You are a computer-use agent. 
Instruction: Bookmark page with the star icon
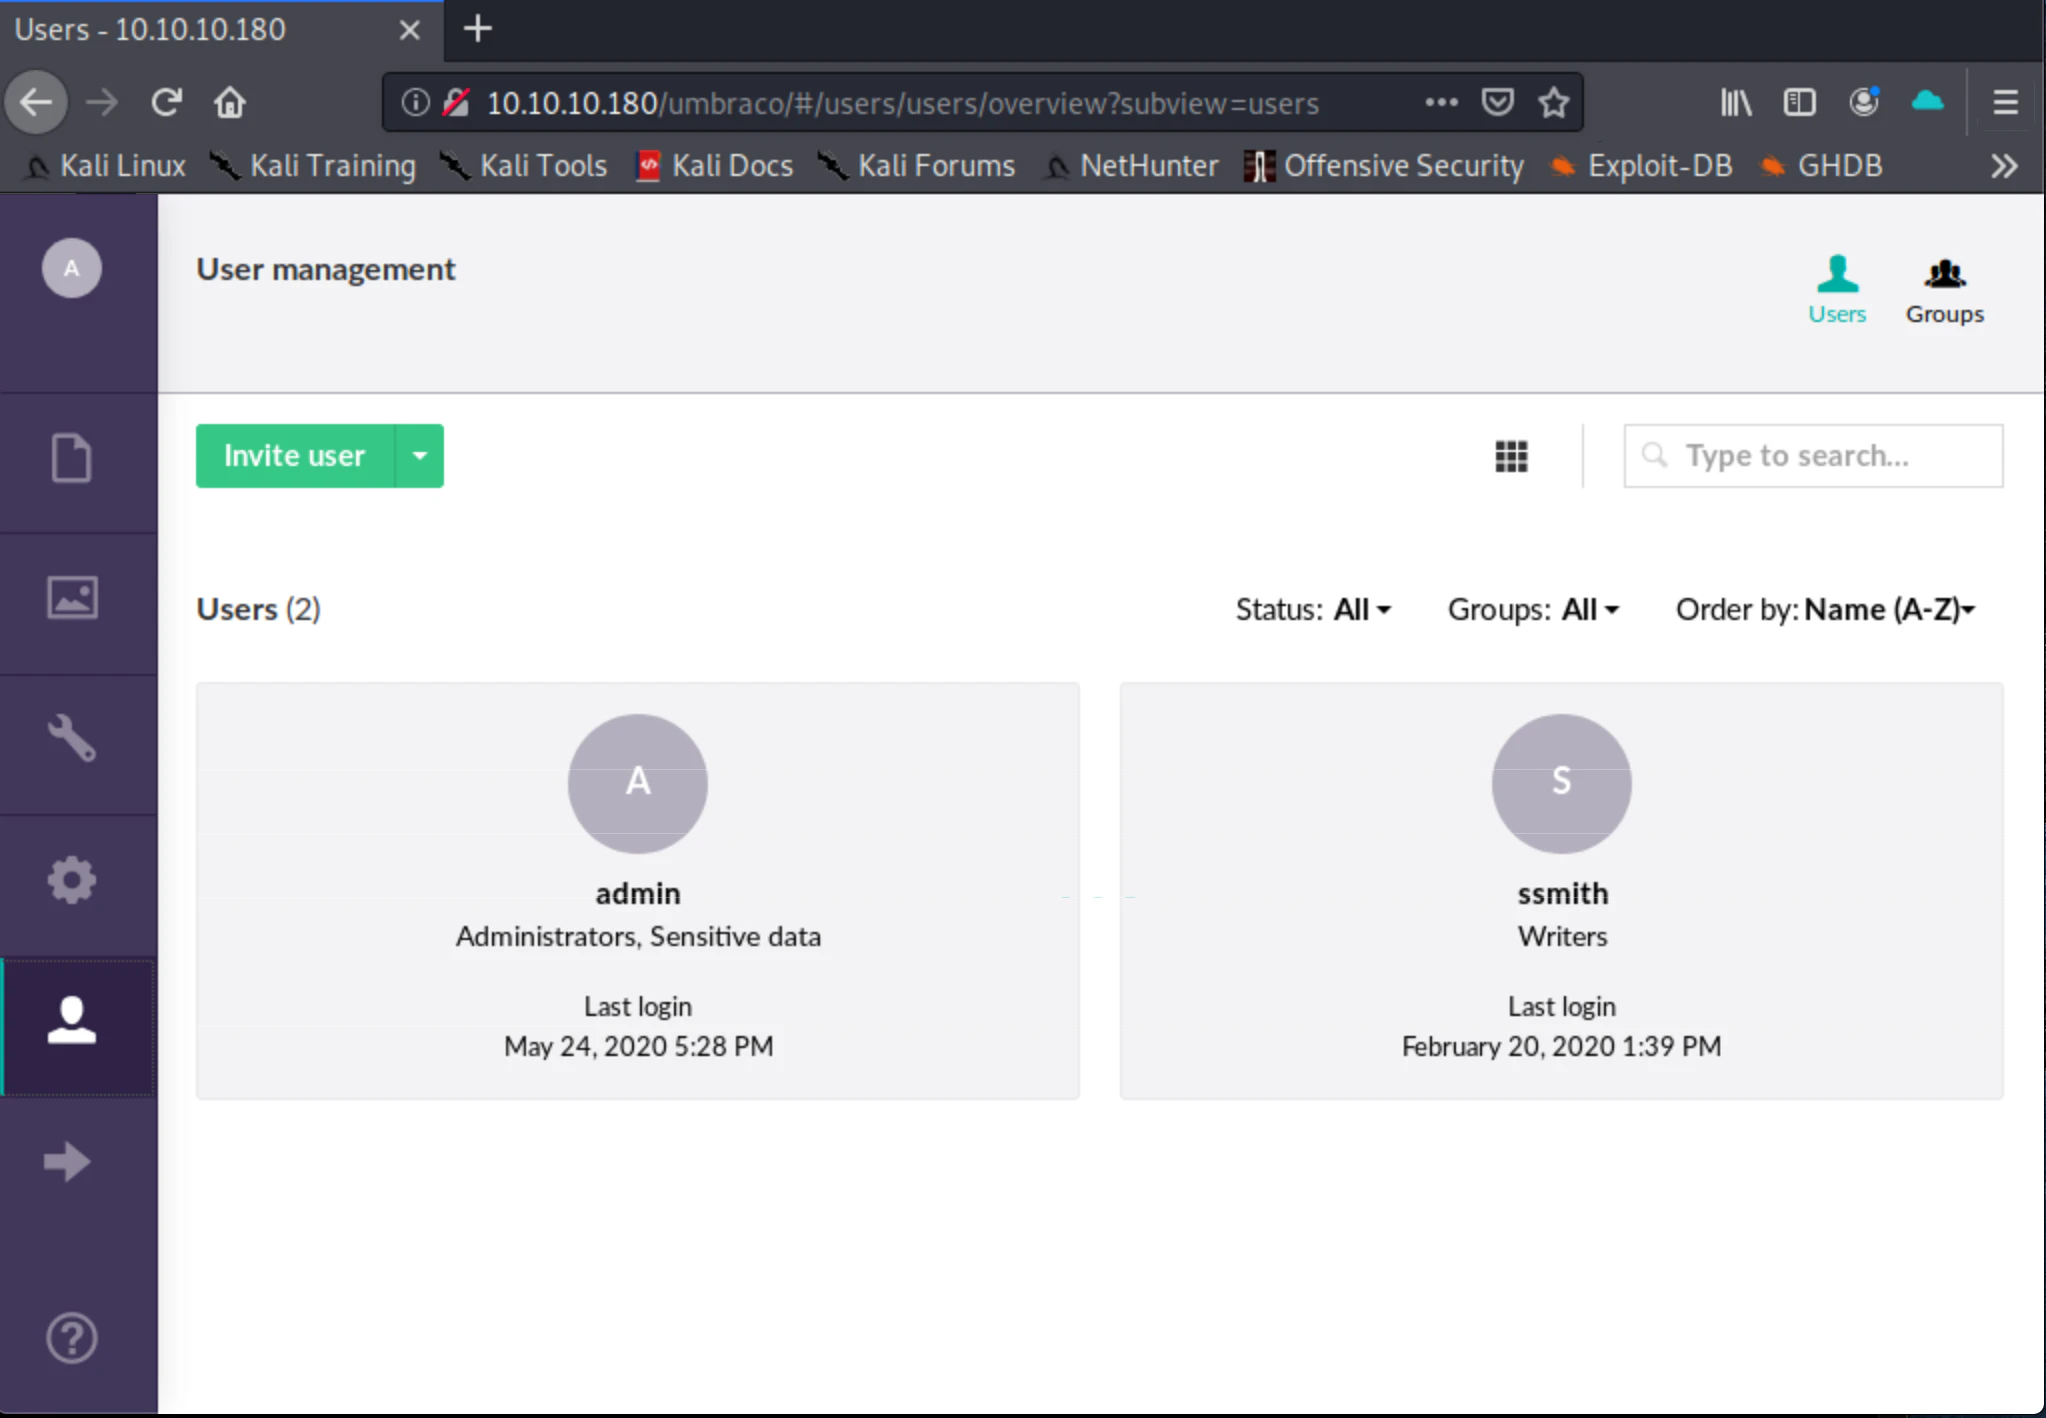tap(1553, 102)
